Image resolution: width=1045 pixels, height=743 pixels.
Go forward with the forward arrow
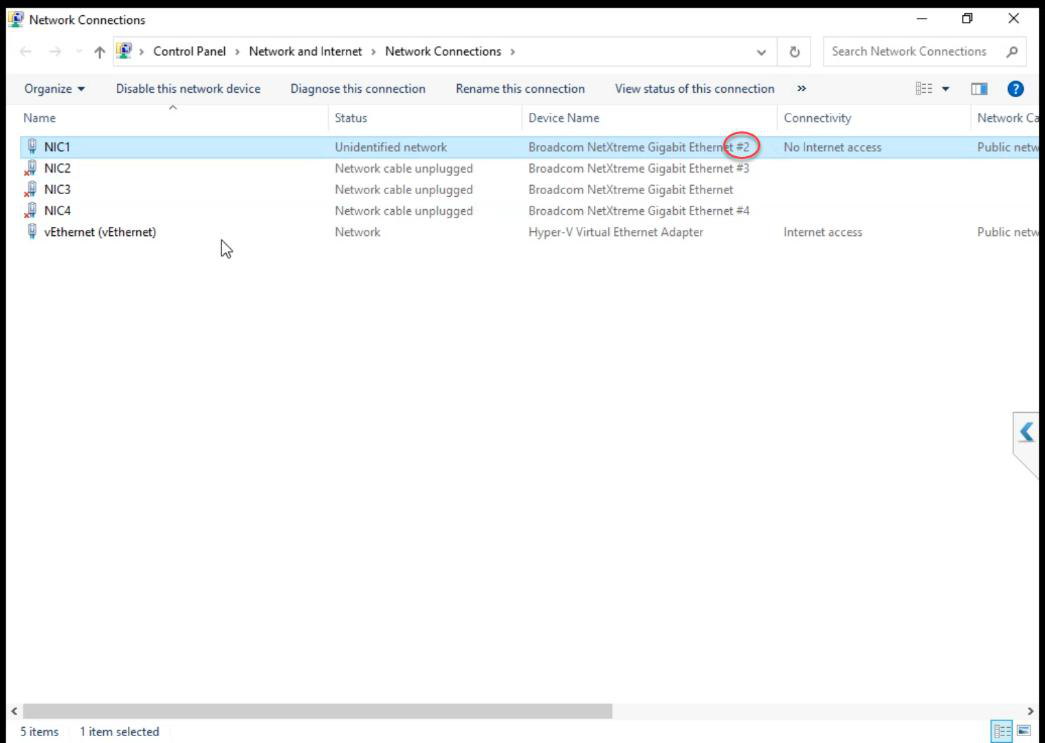[x=55, y=51]
